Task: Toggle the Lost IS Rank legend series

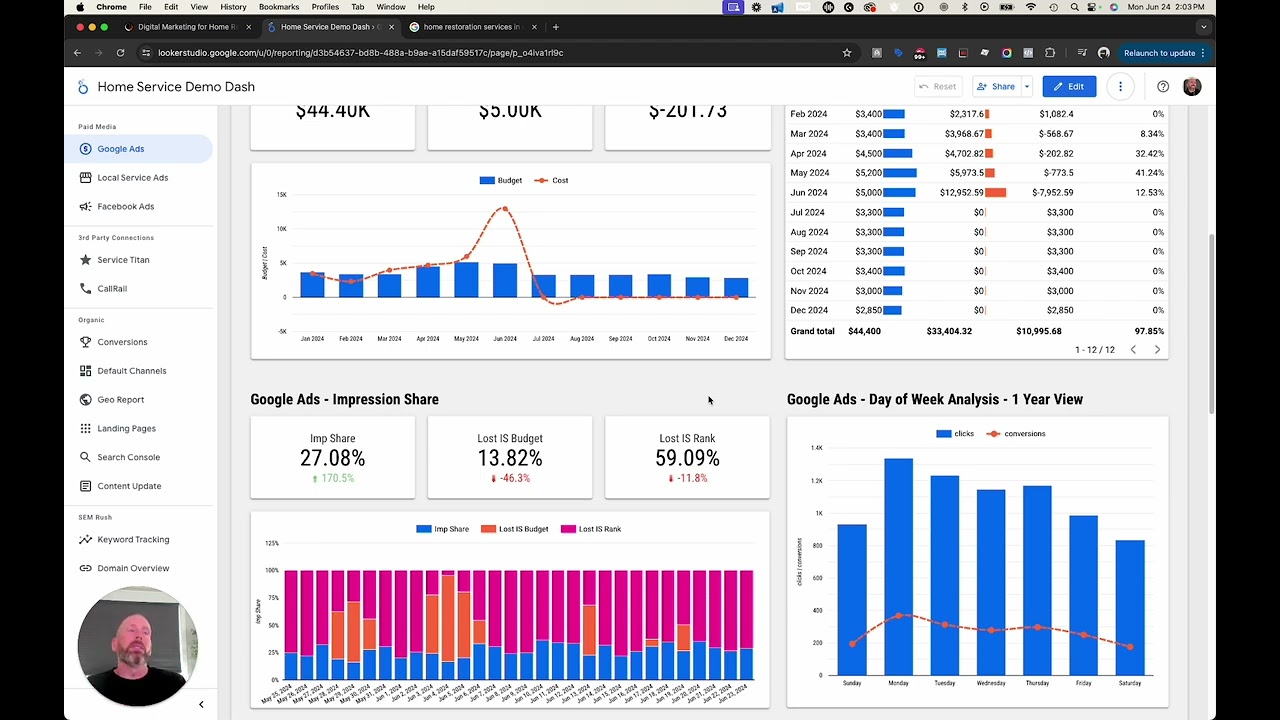Action: click(591, 529)
